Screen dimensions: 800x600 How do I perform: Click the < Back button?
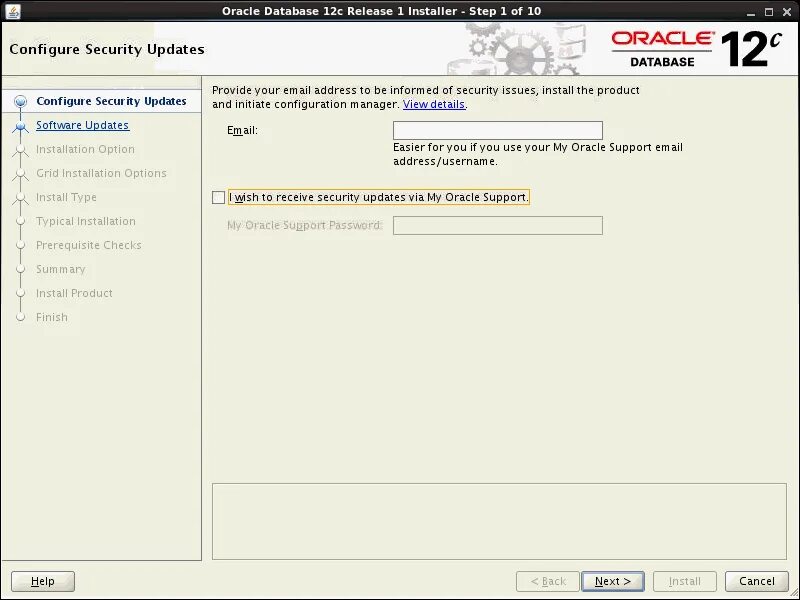pos(548,581)
